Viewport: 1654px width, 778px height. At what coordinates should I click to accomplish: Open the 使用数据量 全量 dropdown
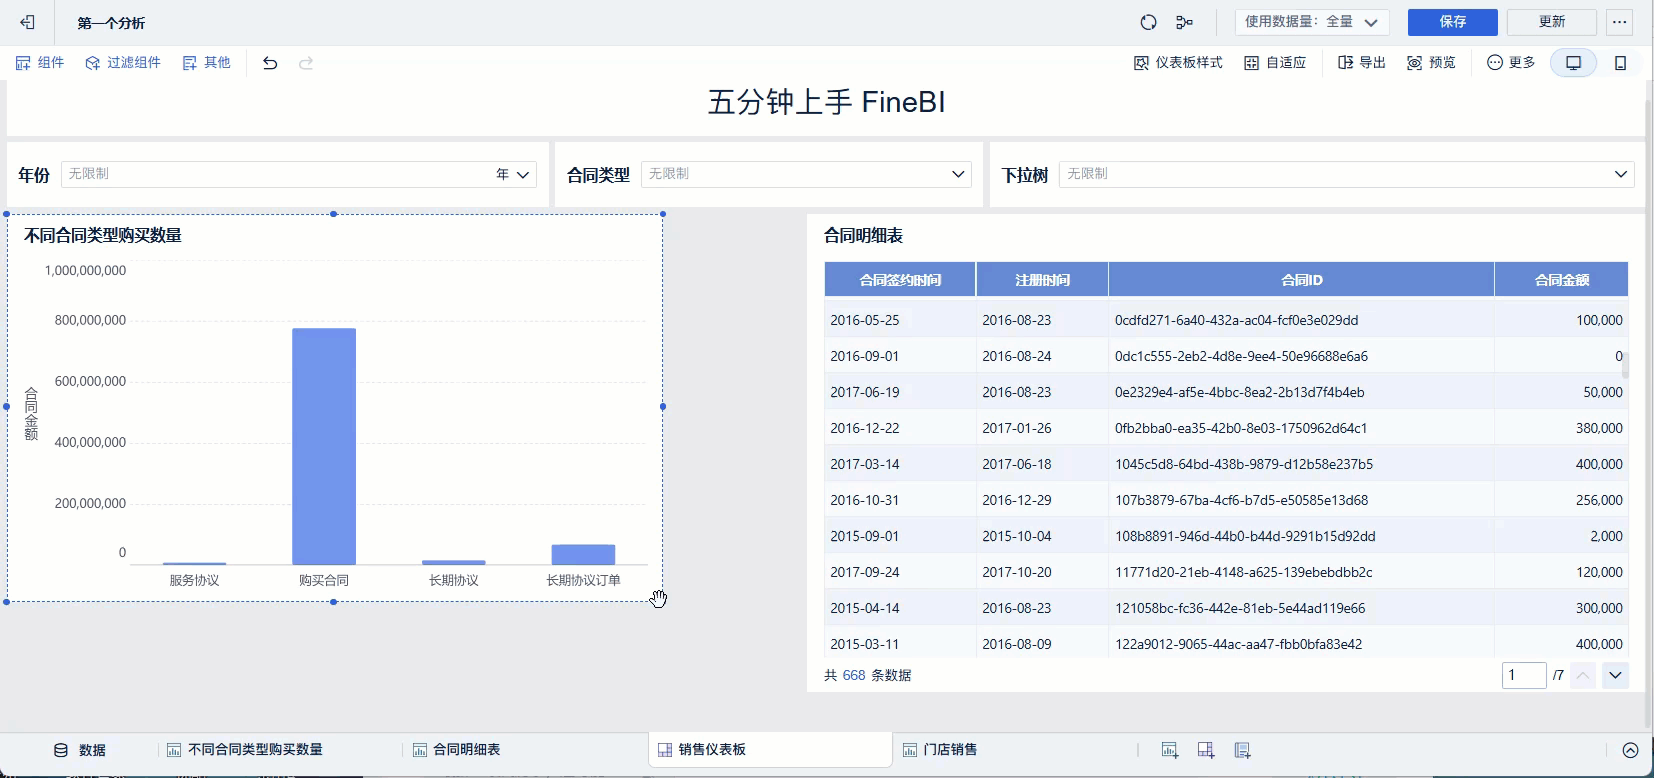click(1312, 22)
